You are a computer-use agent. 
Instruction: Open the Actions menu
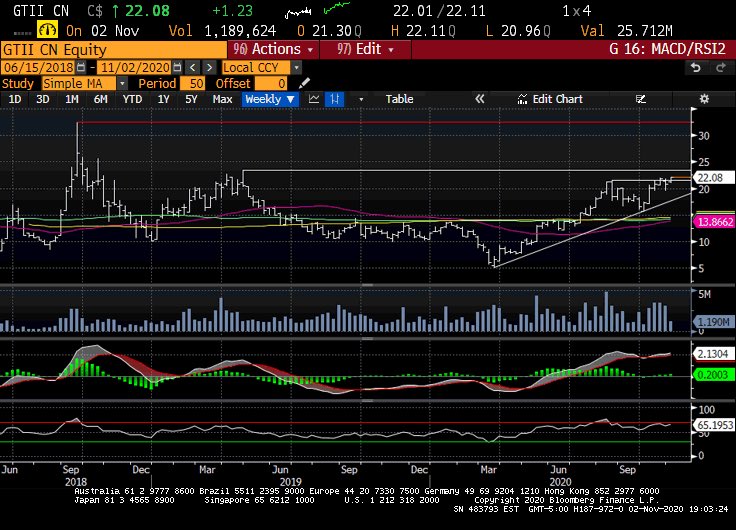[x=273, y=49]
